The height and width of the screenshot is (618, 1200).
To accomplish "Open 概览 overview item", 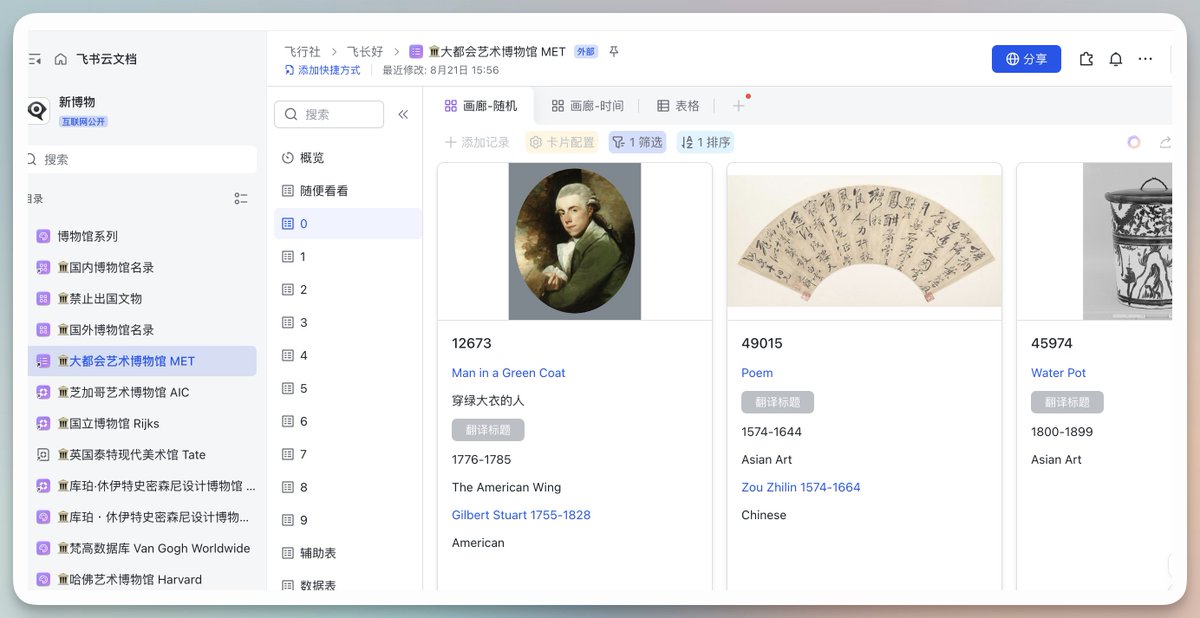I will (x=347, y=158).
